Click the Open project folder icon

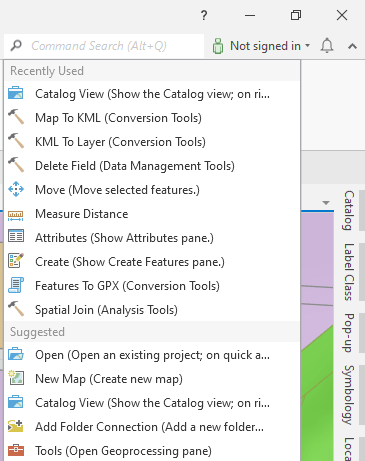coord(16,354)
